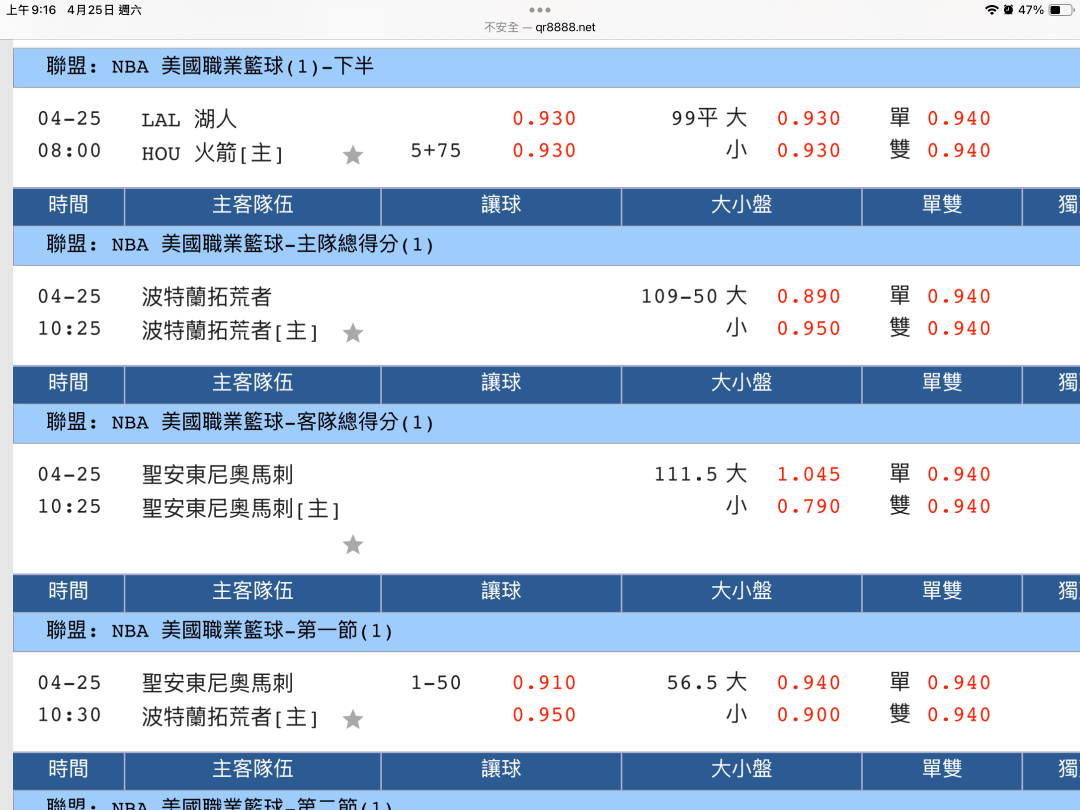Screen dimensions: 1080x810
Task: Tap the qr8888.net address bar
Action: point(539,28)
